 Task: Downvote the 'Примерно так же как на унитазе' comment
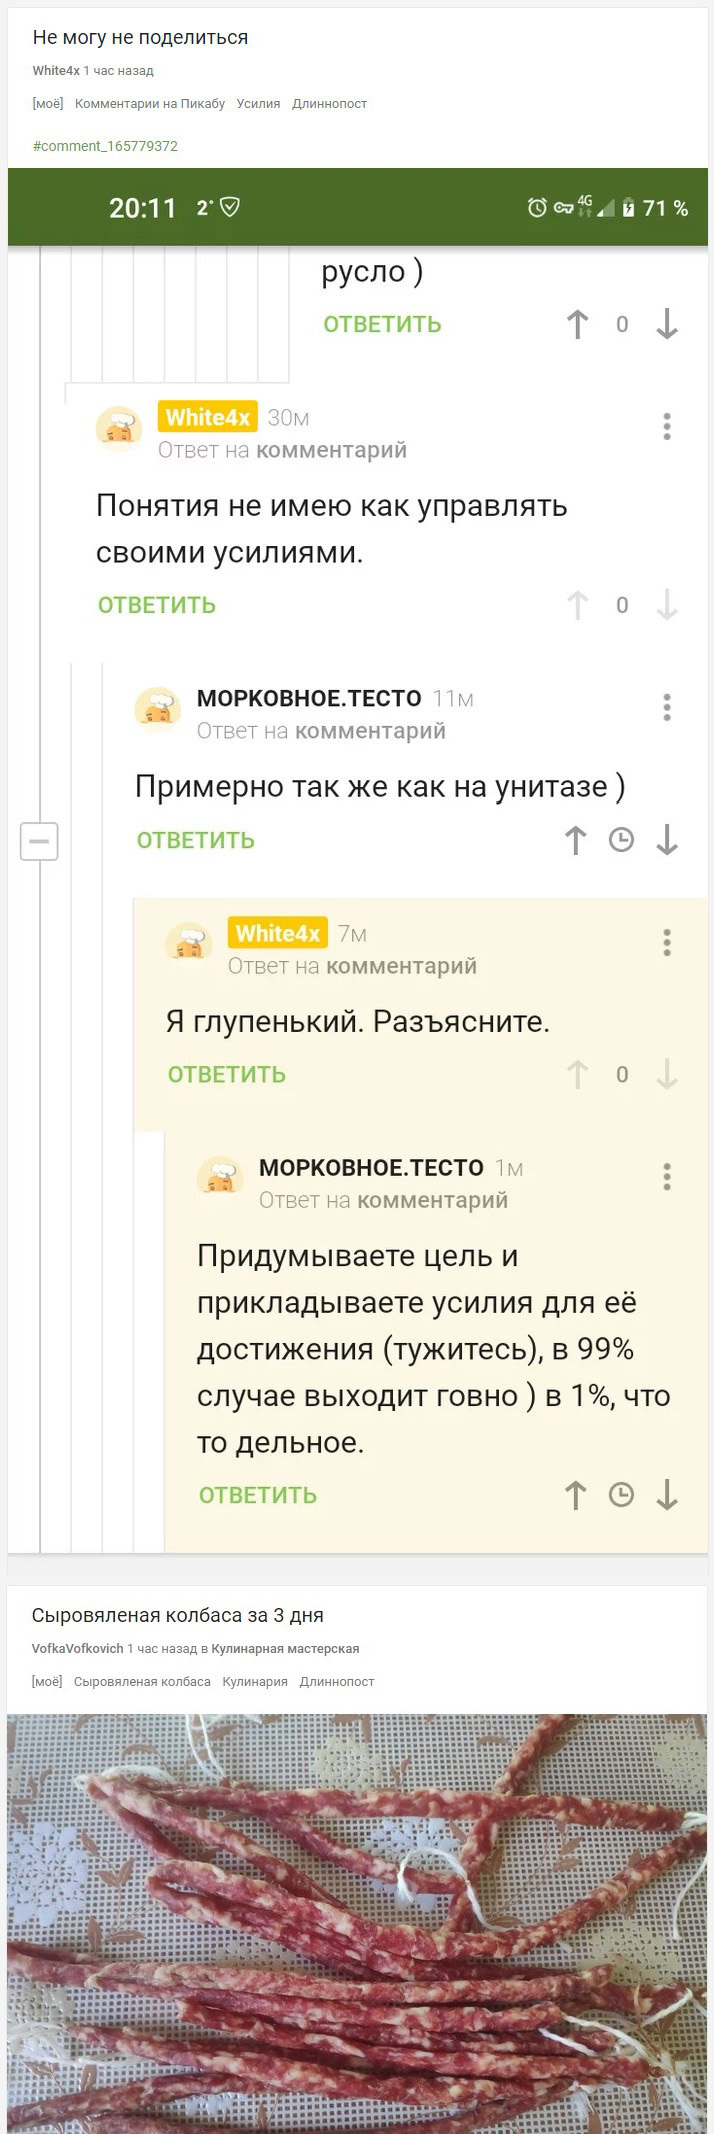667,840
